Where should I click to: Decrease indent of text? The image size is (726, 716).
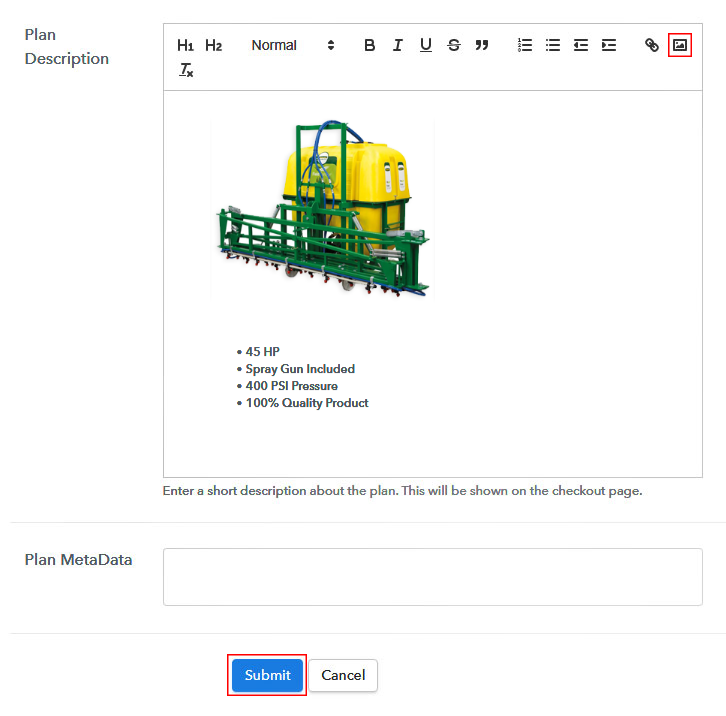click(581, 45)
